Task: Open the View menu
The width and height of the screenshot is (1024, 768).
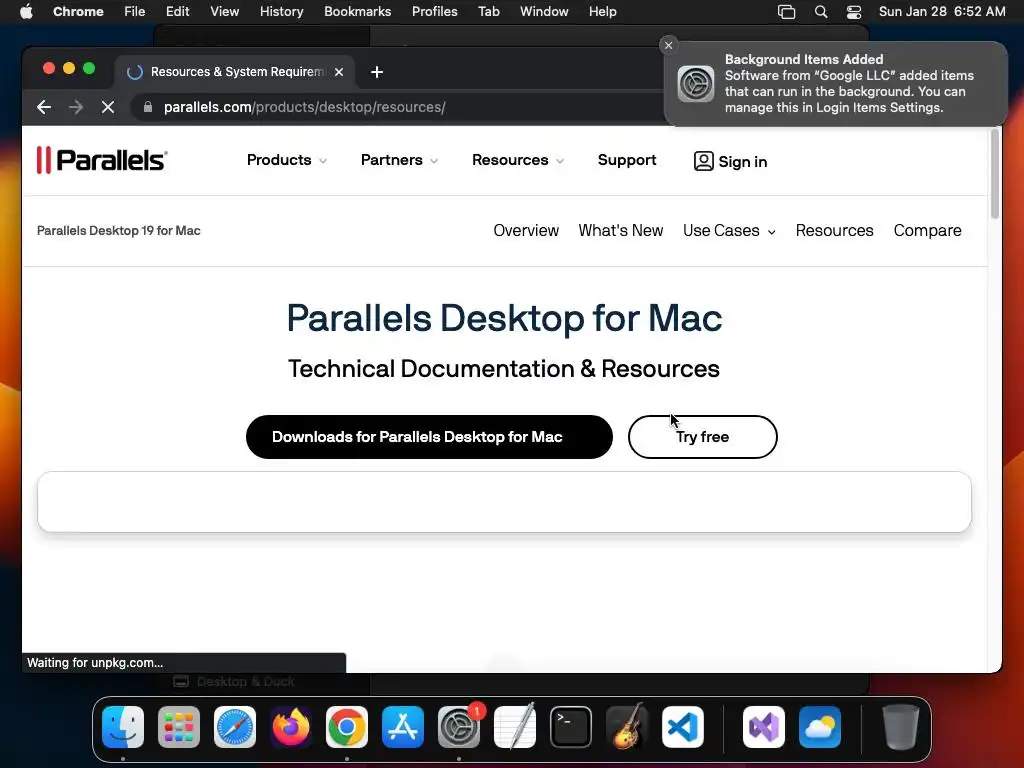Action: click(224, 12)
